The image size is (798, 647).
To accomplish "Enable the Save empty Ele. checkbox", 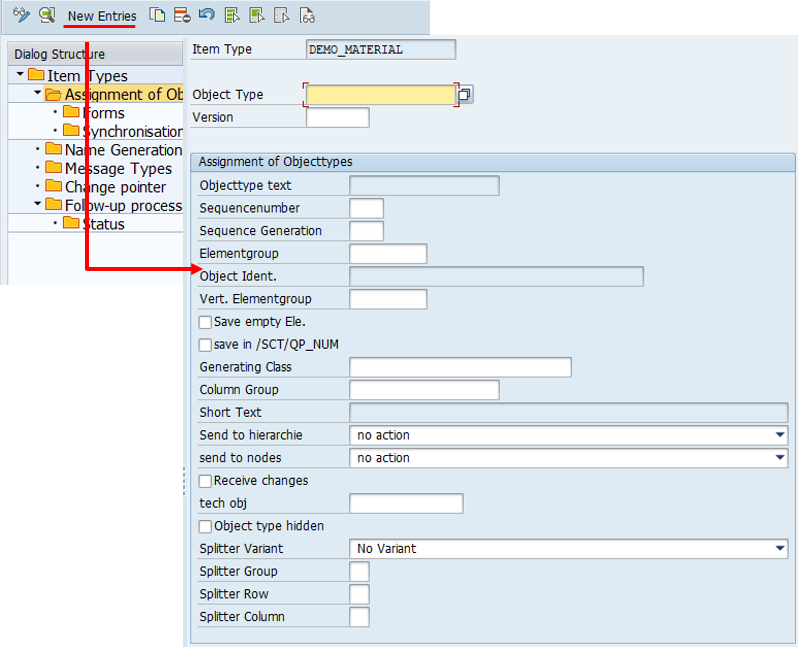I will [x=205, y=322].
